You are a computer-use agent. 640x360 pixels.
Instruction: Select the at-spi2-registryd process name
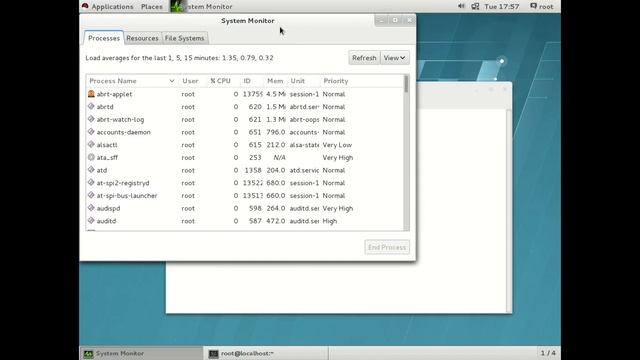pyautogui.click(x=123, y=182)
